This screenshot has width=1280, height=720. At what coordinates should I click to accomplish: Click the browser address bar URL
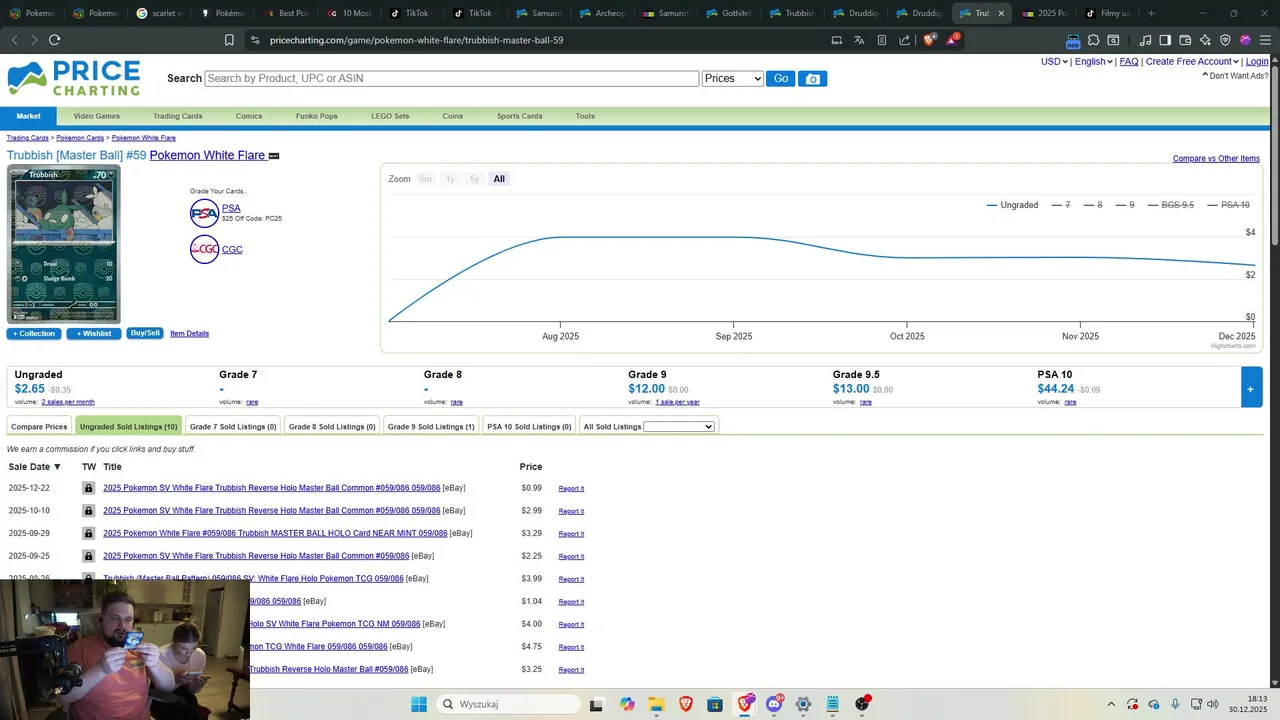coord(416,40)
